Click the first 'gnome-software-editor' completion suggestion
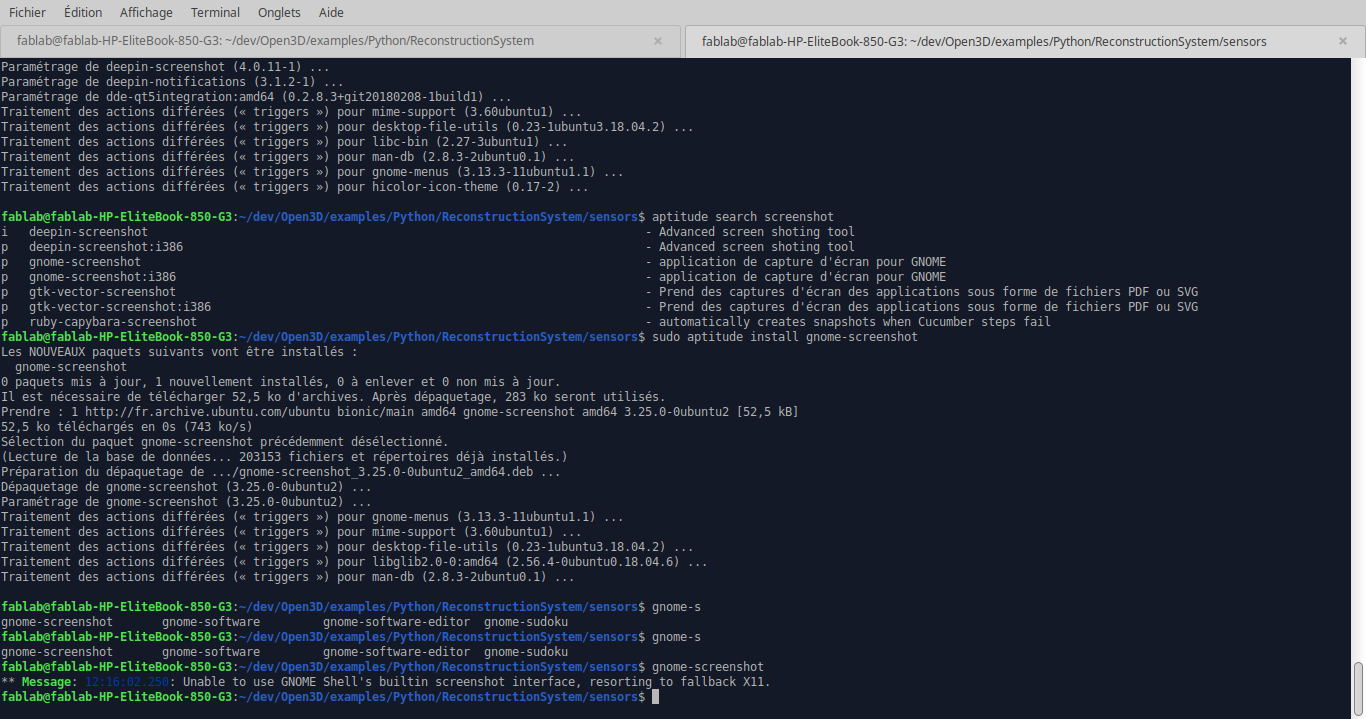 click(x=396, y=622)
